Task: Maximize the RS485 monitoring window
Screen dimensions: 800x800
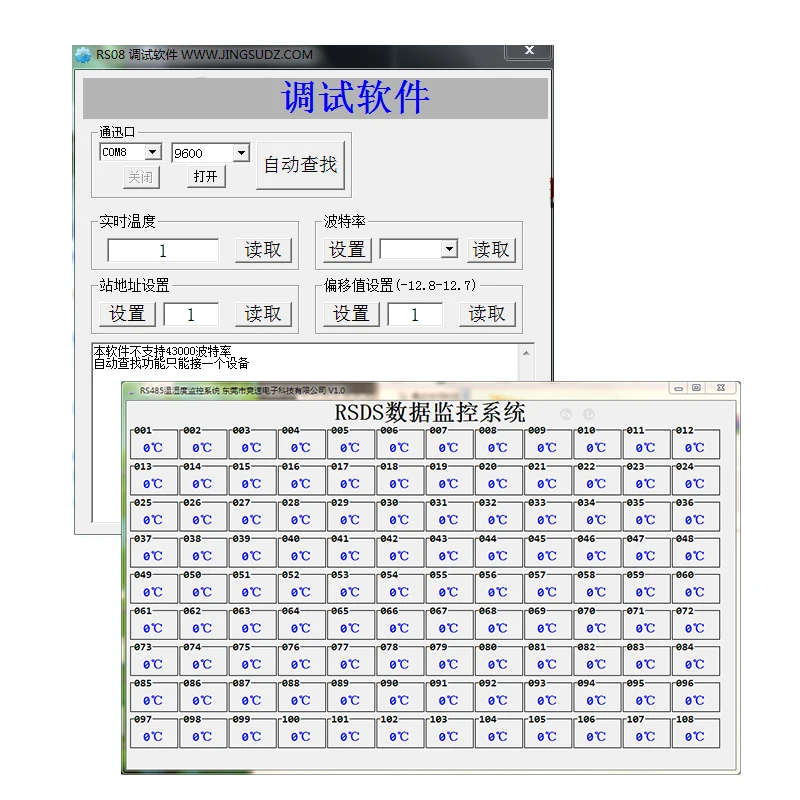Action: [696, 388]
